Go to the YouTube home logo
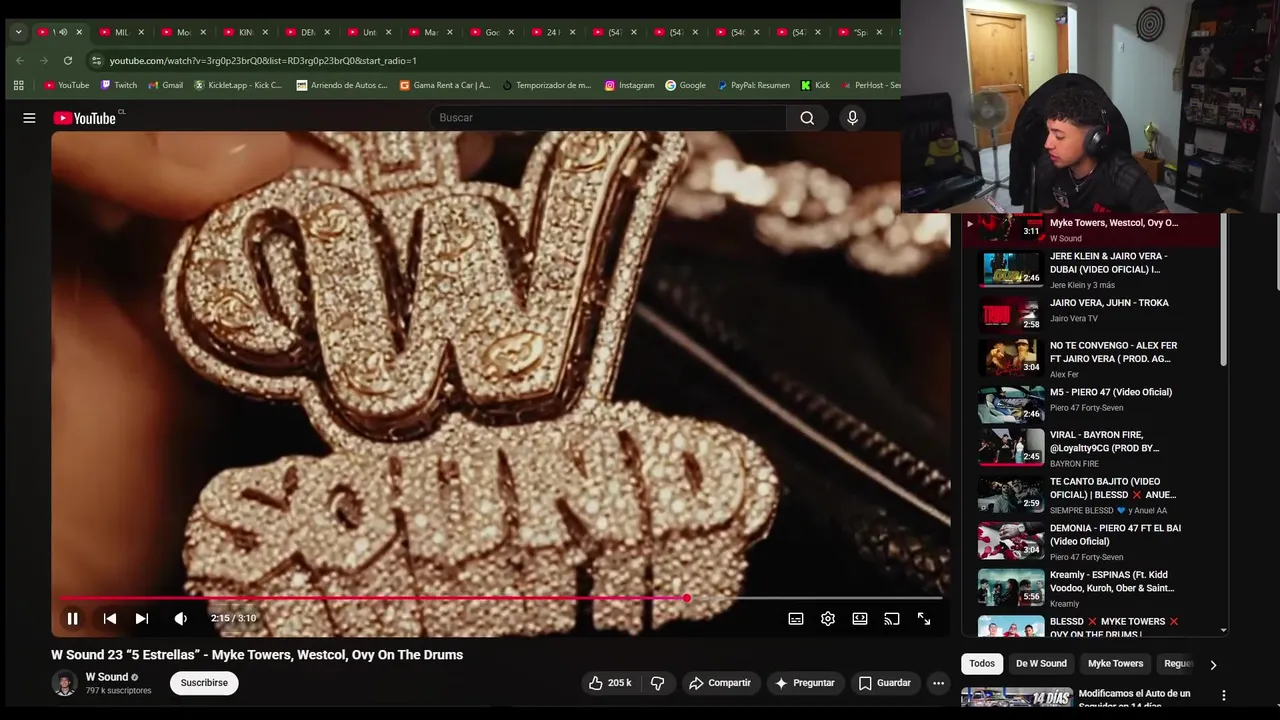This screenshot has height=720, width=1280. click(85, 118)
